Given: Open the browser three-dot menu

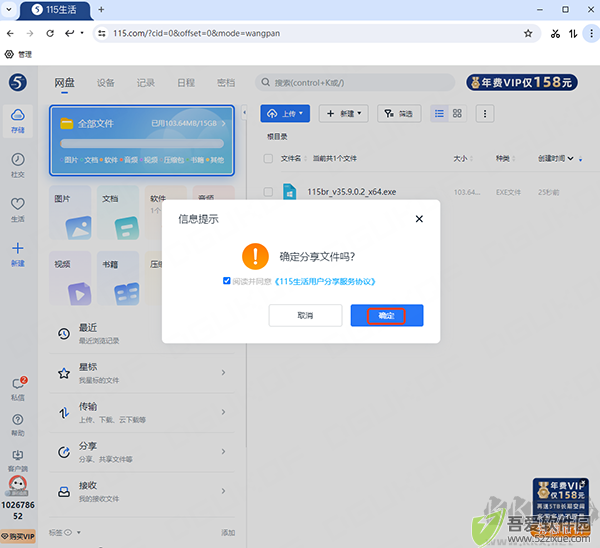Looking at the screenshot, I should (591, 33).
